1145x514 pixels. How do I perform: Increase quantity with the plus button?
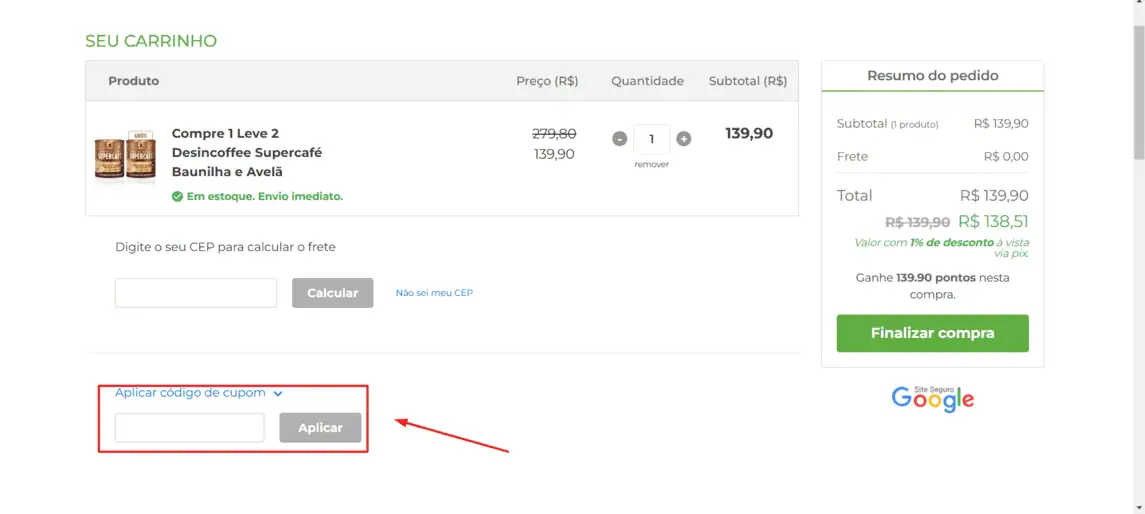tap(683, 139)
